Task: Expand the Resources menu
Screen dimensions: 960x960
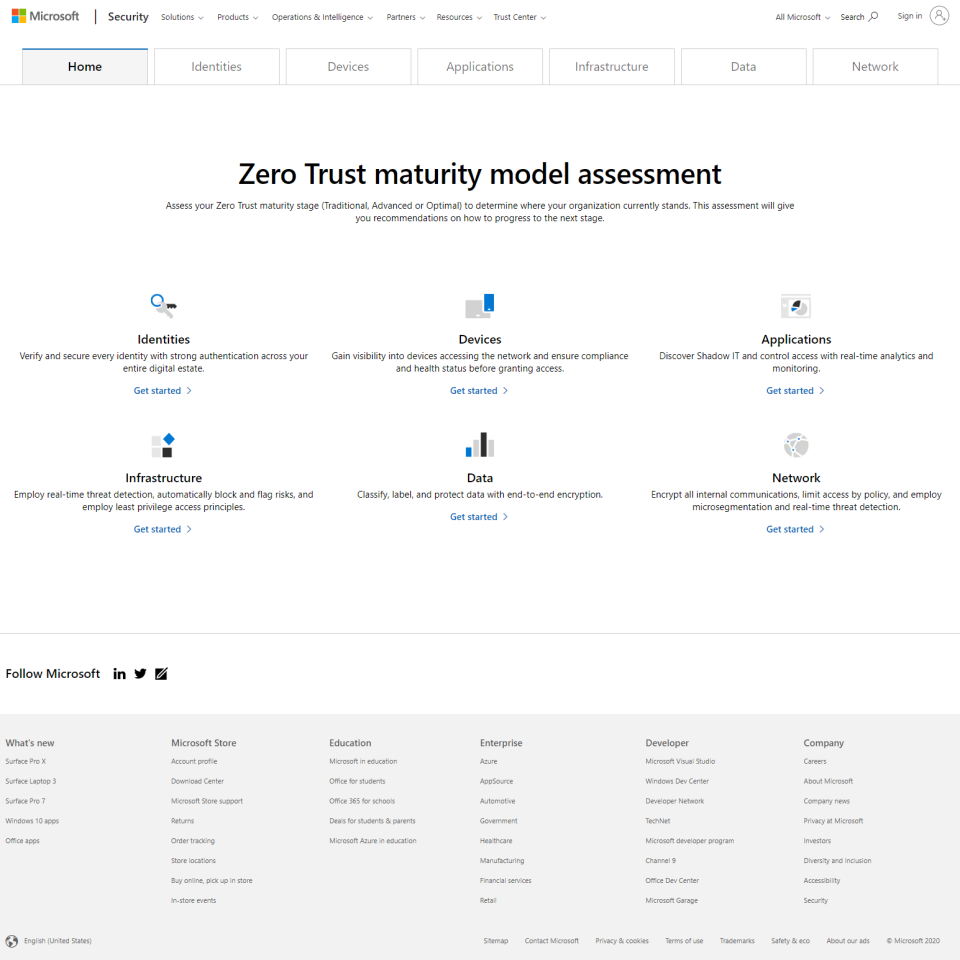Action: coord(459,17)
